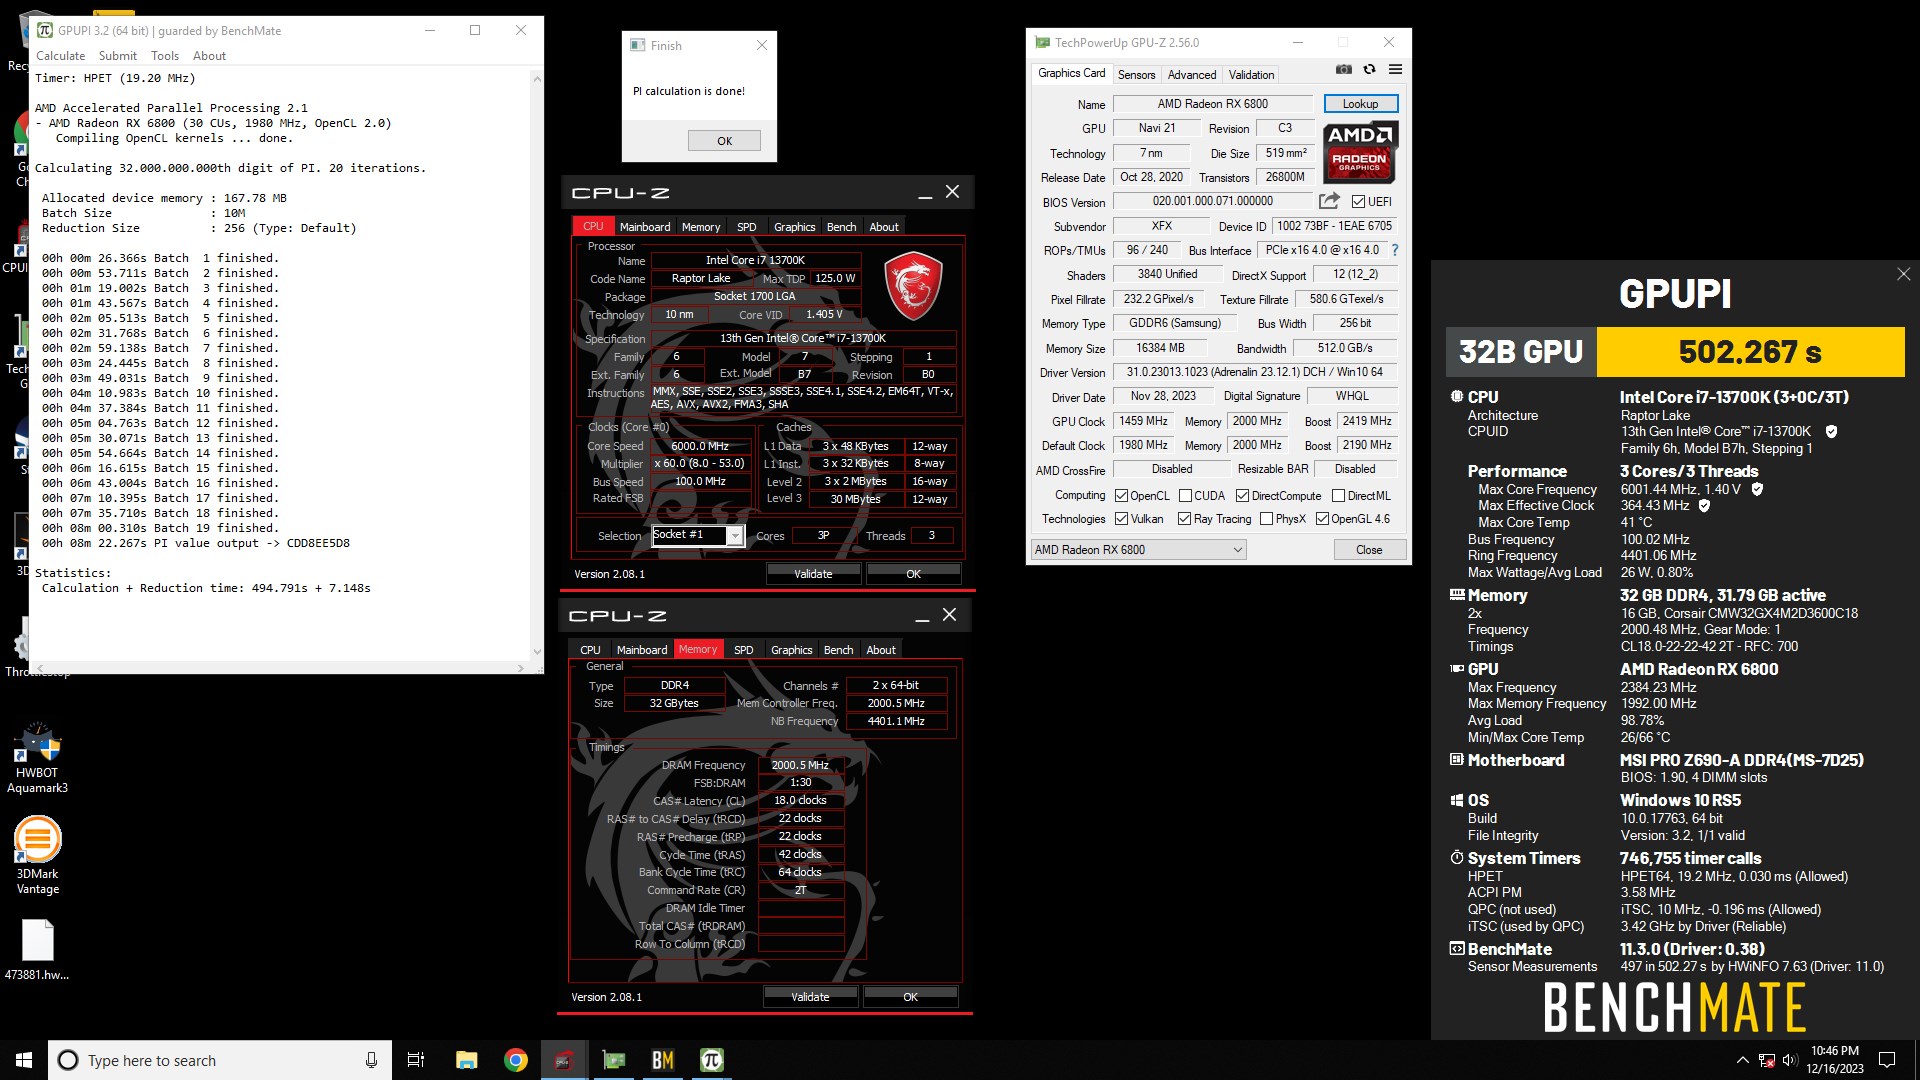Click the MSI dragon shield logo
The width and height of the screenshot is (1920, 1080).
point(913,286)
